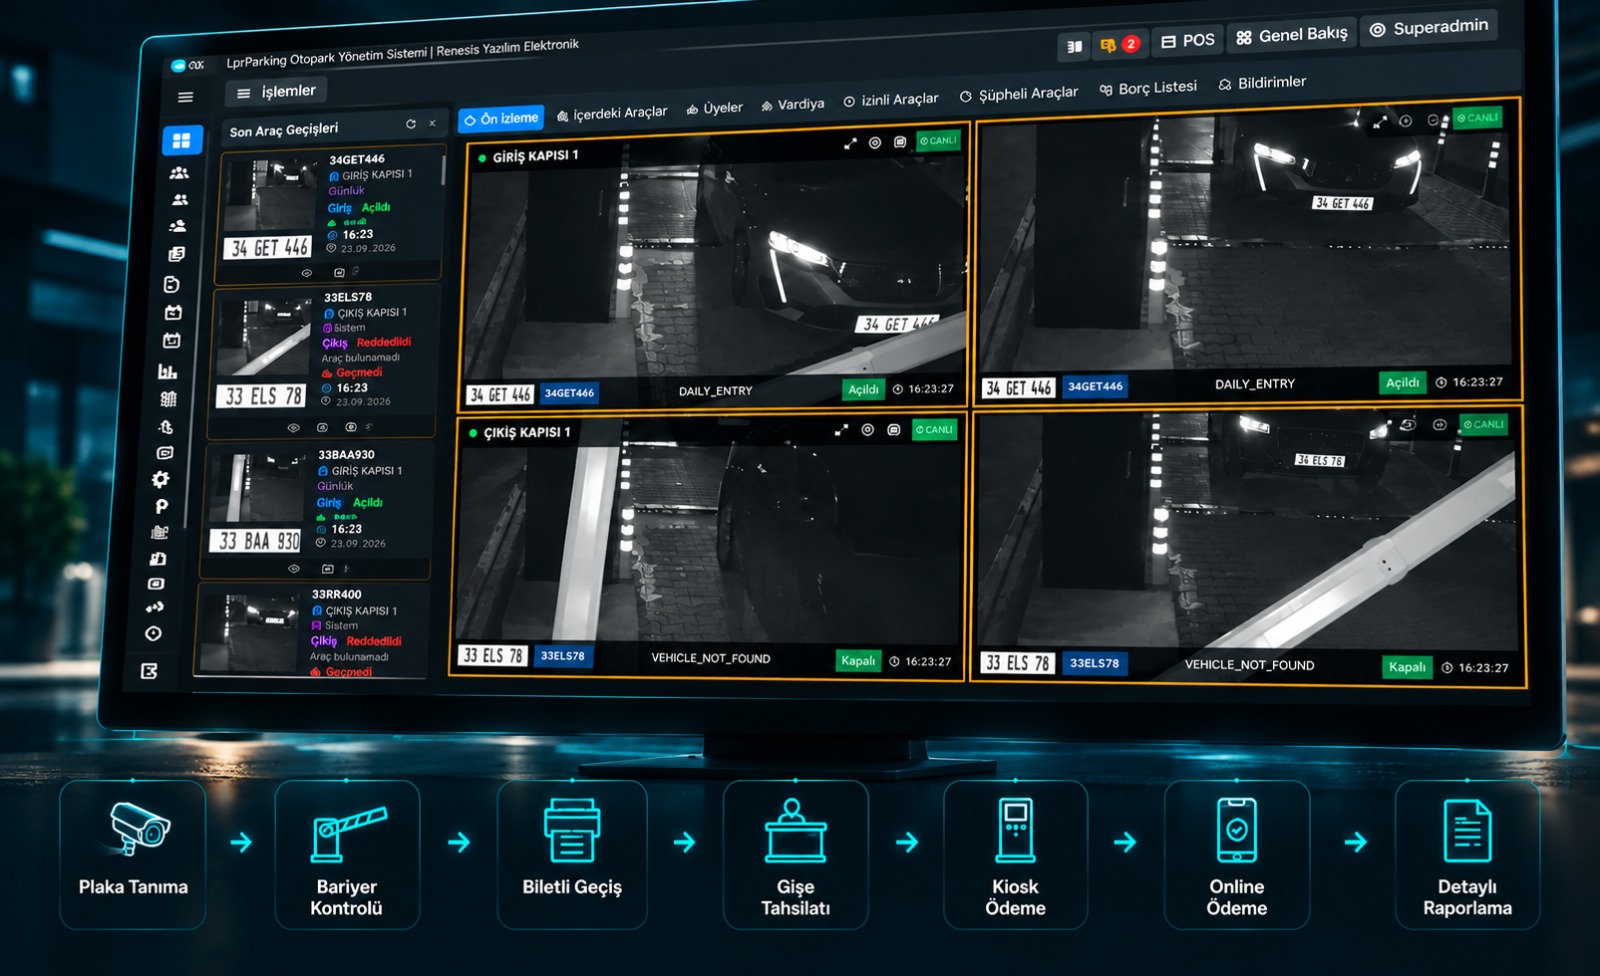Toggle CANLI live on ÇIKIŞ KAPISI 1 feed
The width and height of the screenshot is (1600, 976).
tap(935, 430)
